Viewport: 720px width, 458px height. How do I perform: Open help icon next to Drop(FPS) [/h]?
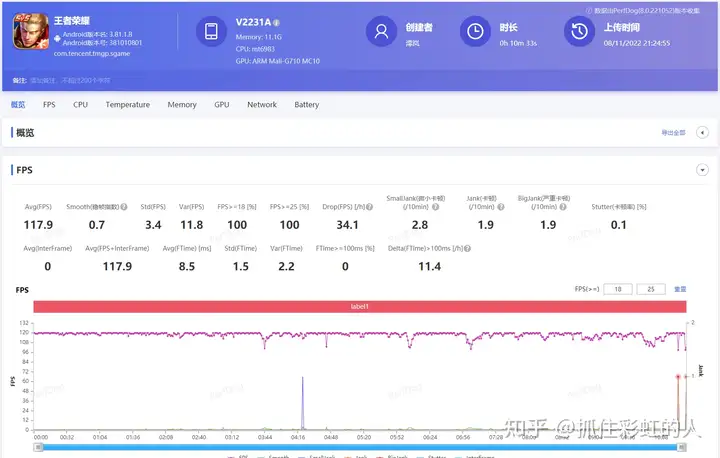[x=370, y=207]
